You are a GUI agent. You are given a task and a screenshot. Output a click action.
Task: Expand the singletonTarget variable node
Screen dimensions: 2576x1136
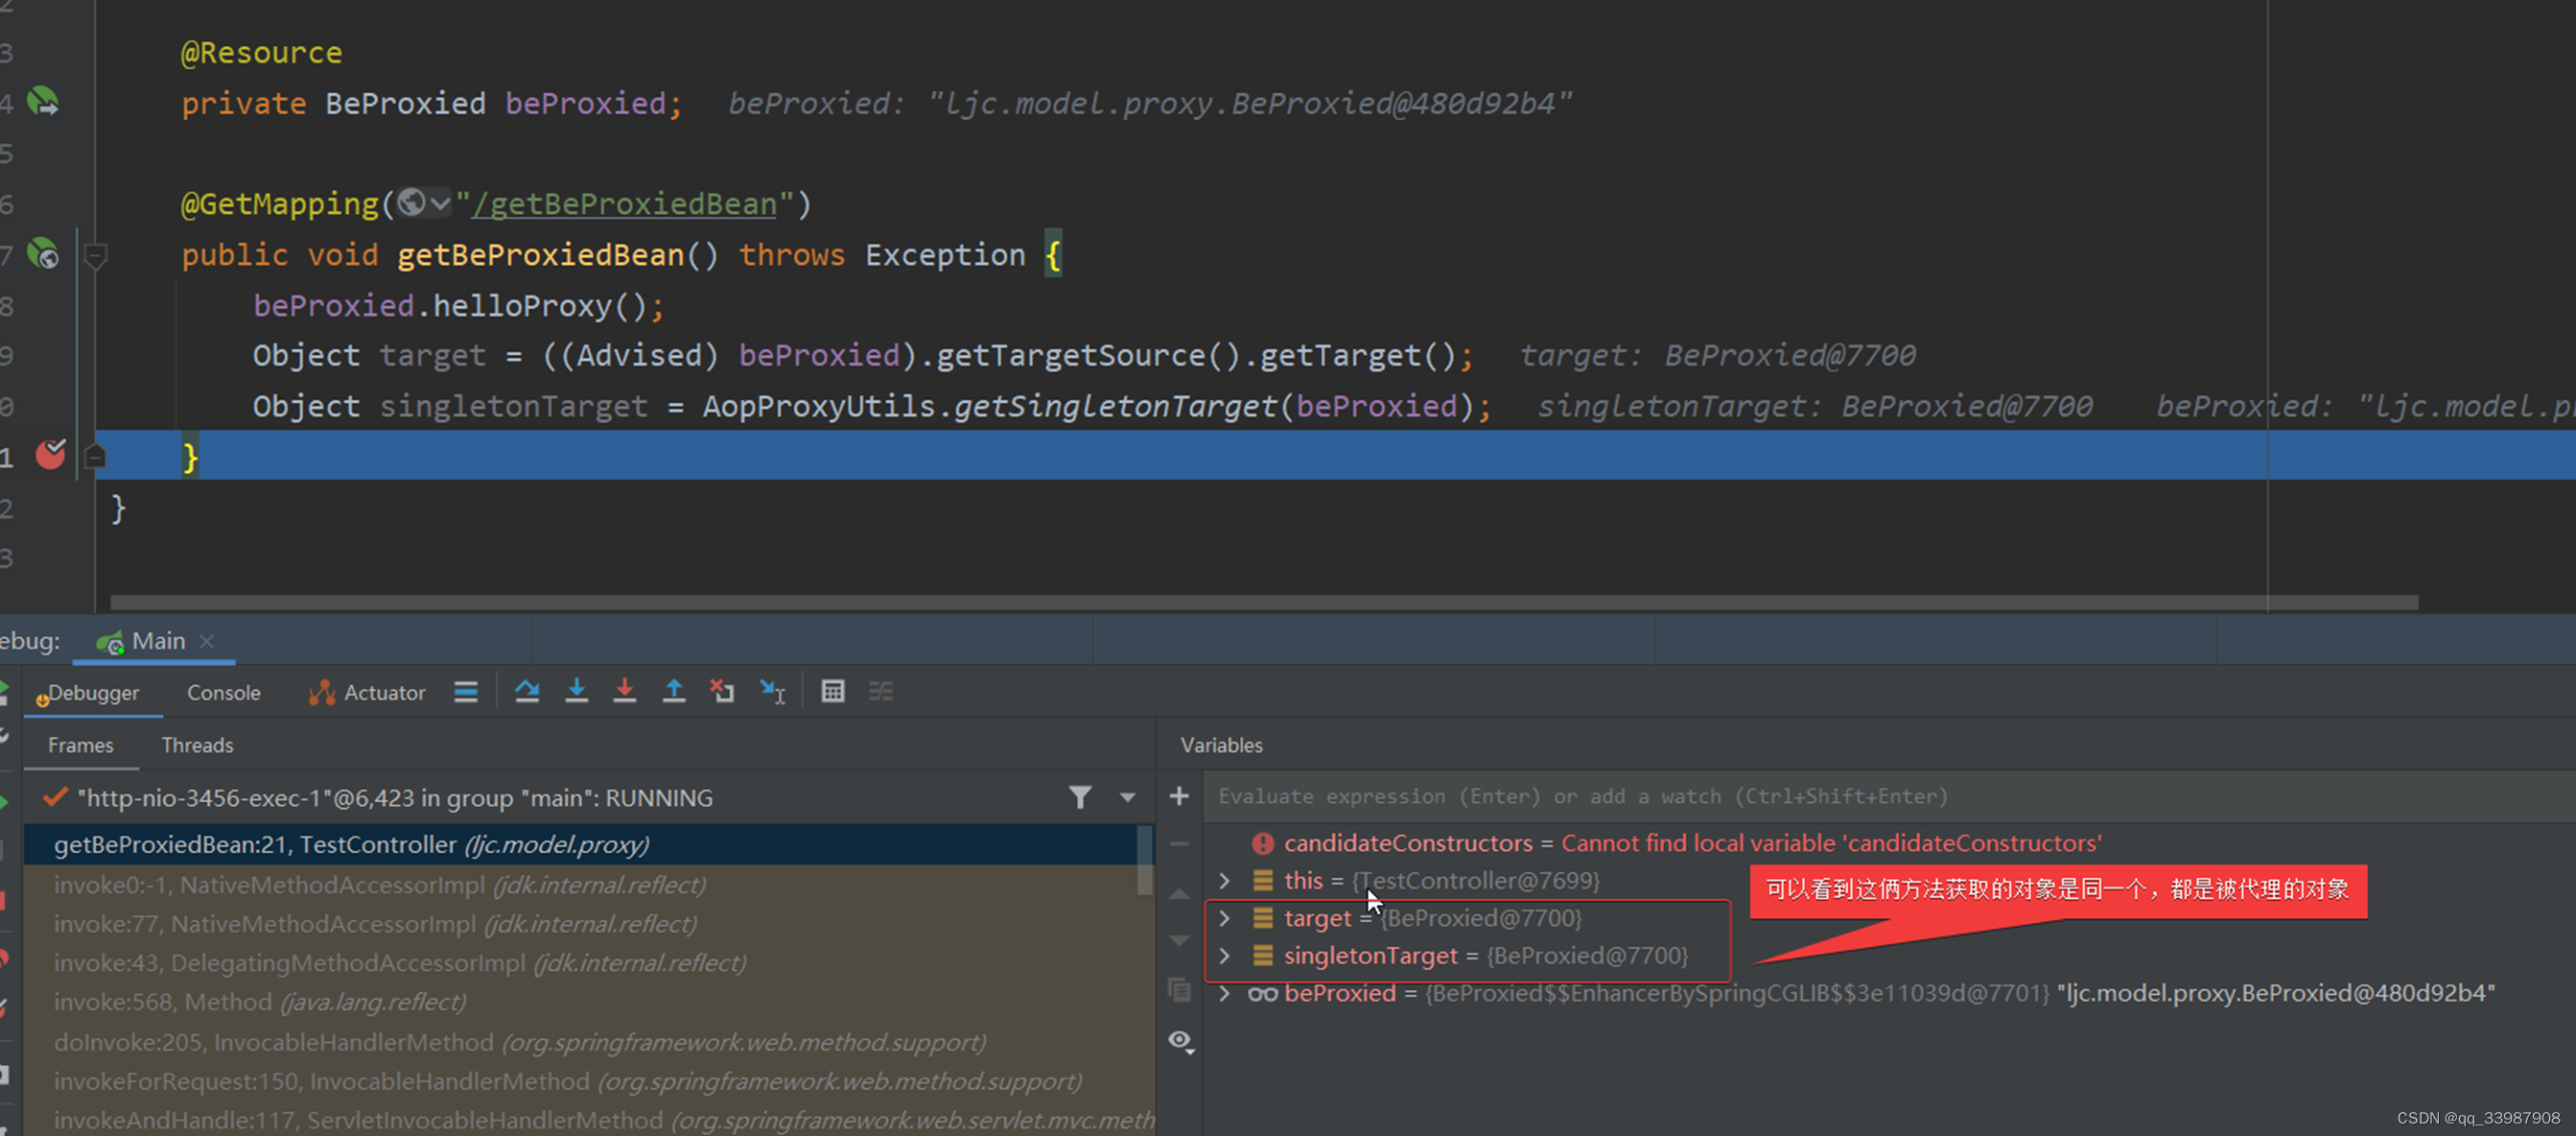pos(1224,955)
